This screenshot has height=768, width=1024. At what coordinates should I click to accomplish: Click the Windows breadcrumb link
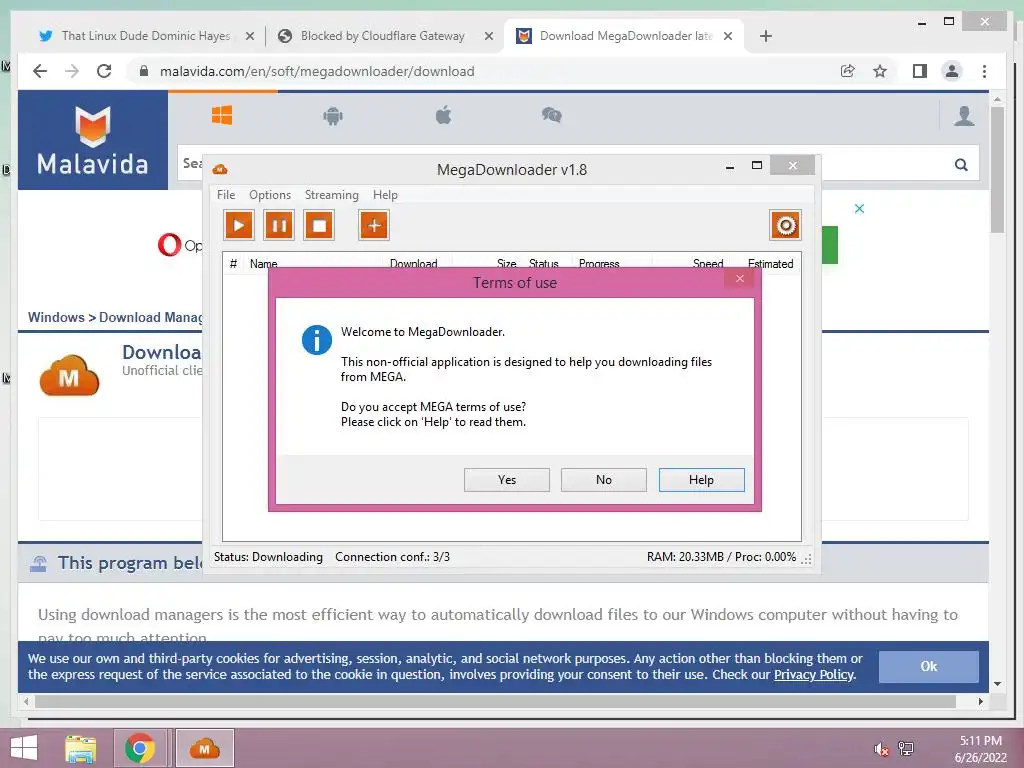click(56, 317)
